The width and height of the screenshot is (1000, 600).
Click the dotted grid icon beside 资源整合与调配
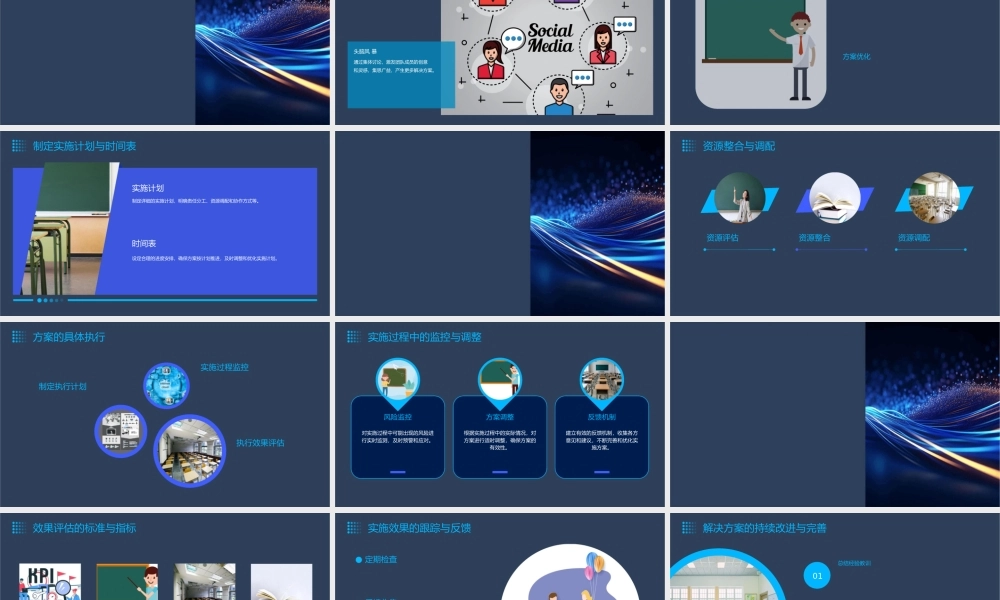click(689, 146)
